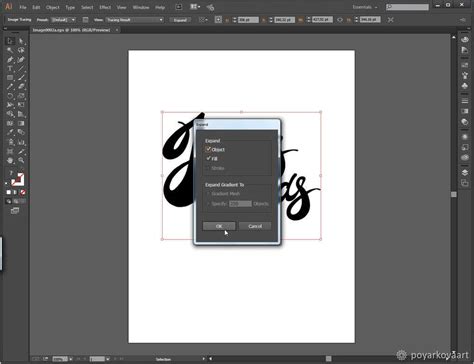Open the Layers panel icon
Screen dimensions: 474x364
pos(465,172)
